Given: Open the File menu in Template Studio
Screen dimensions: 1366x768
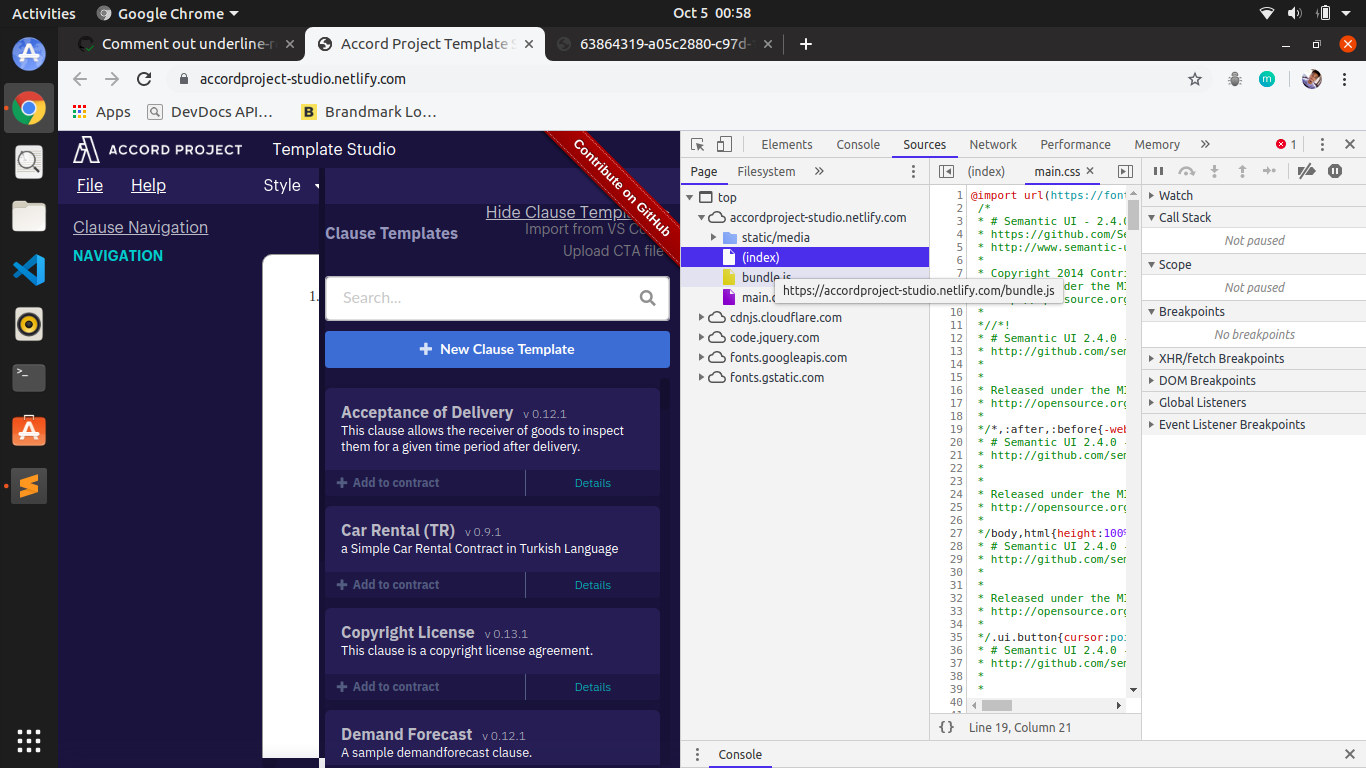Looking at the screenshot, I should (89, 185).
